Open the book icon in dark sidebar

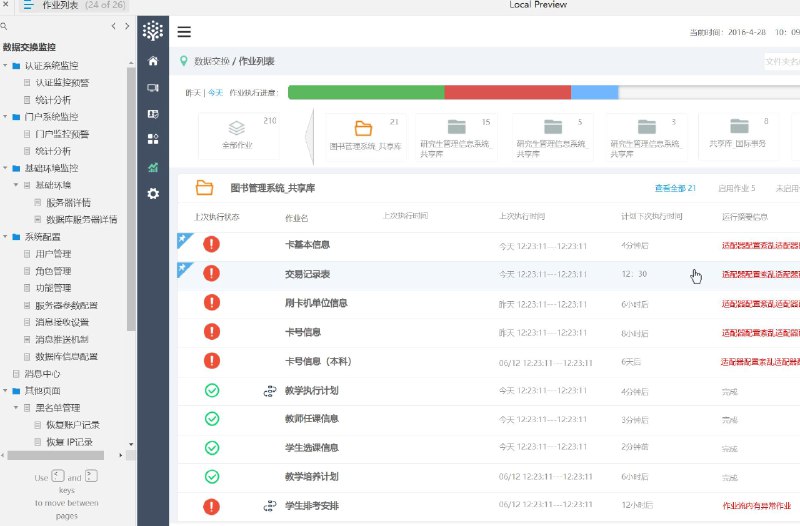(x=153, y=114)
